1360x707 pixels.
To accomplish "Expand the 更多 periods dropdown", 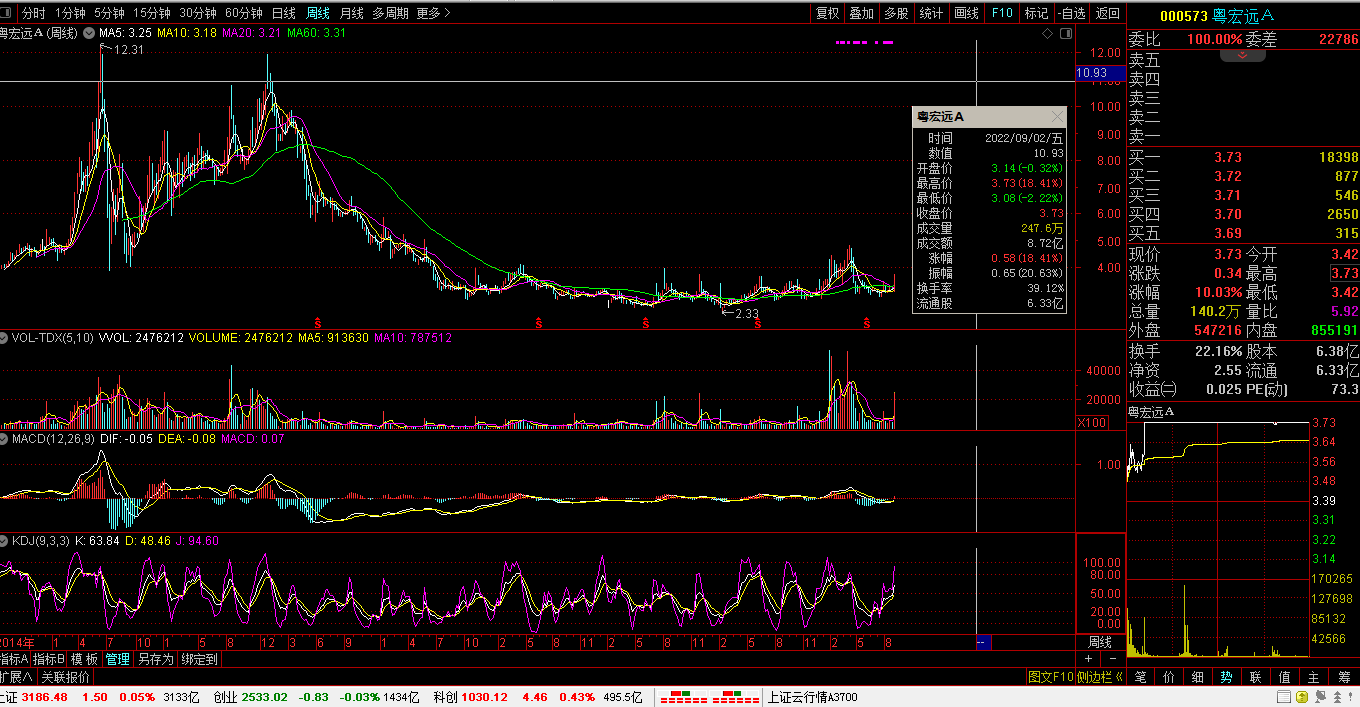I will pos(433,13).
